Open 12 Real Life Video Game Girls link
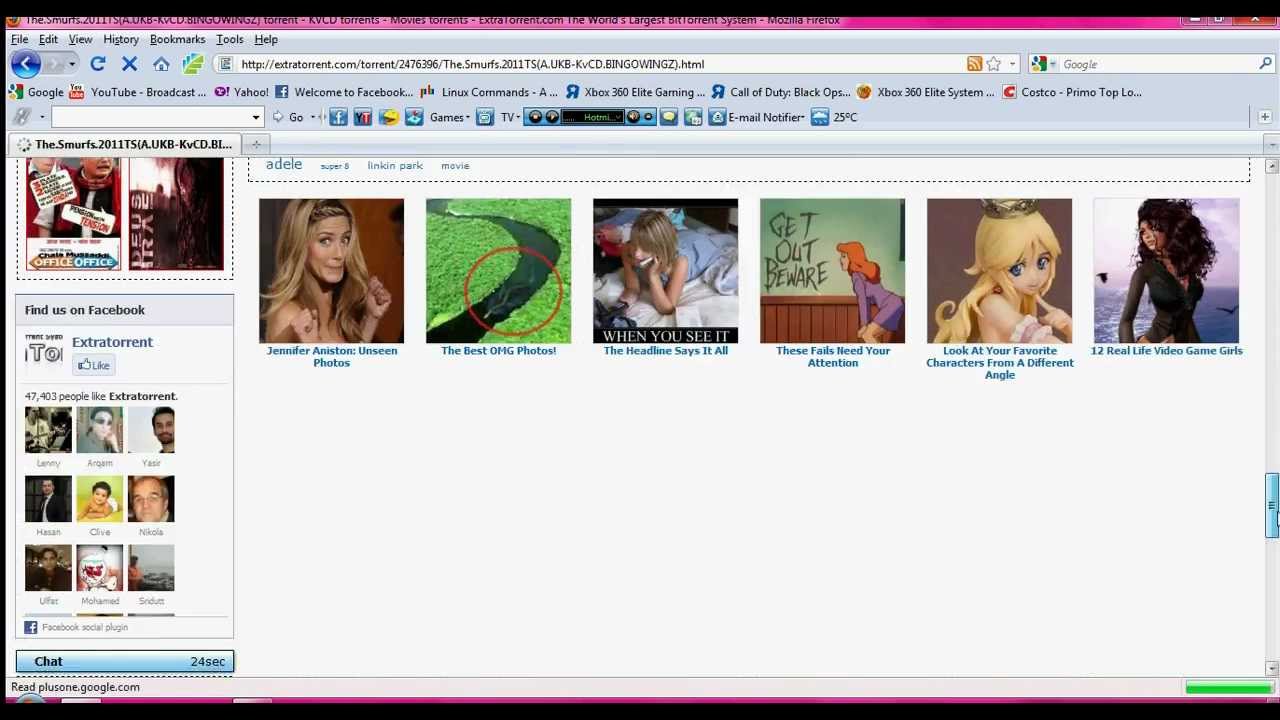This screenshot has height=720, width=1280. [x=1166, y=350]
